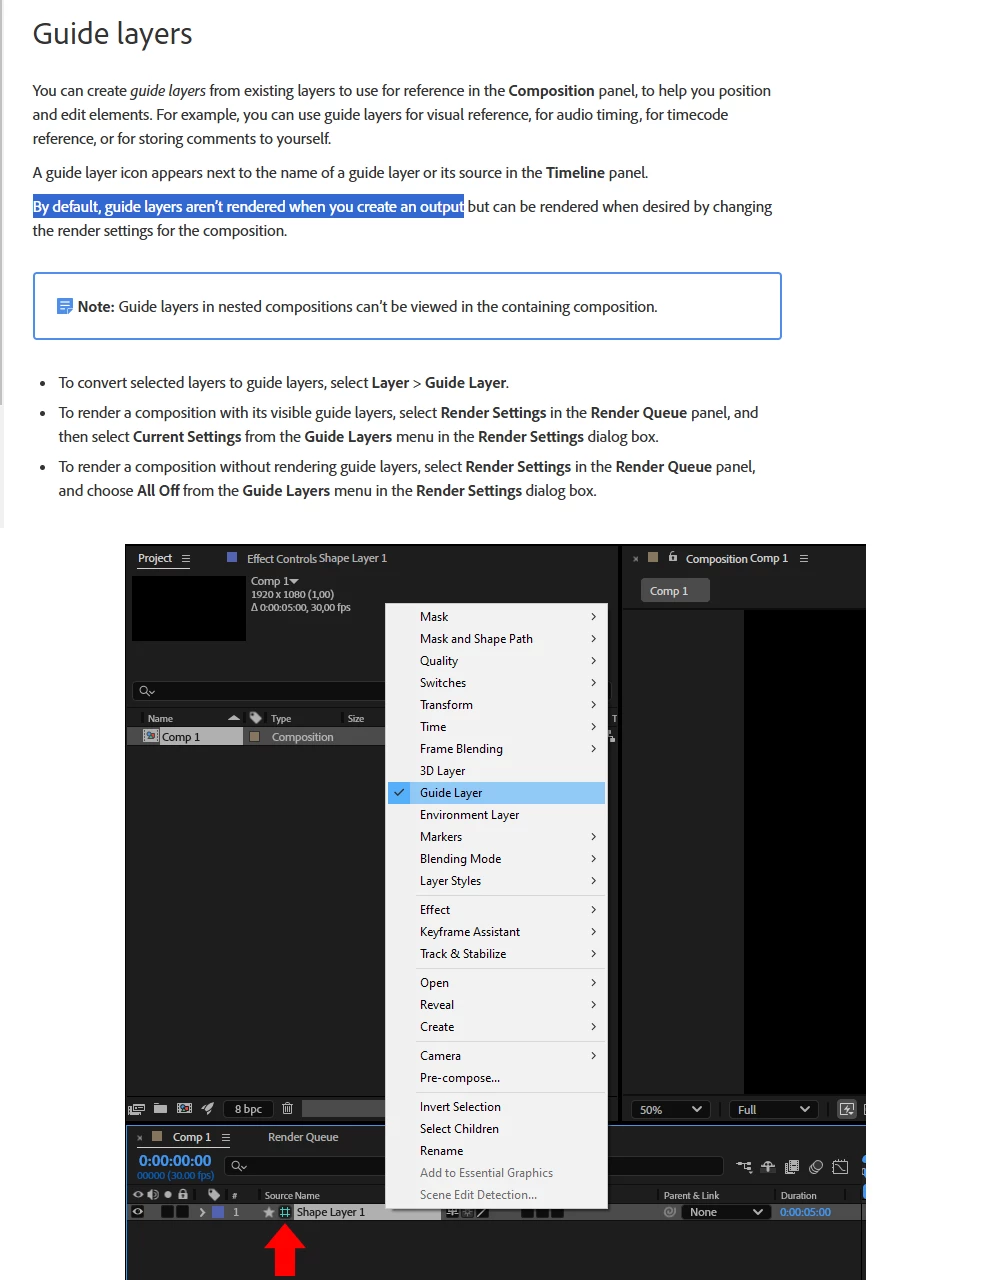
Task: Click the new composition icon in Project panel
Action: 184,1108
